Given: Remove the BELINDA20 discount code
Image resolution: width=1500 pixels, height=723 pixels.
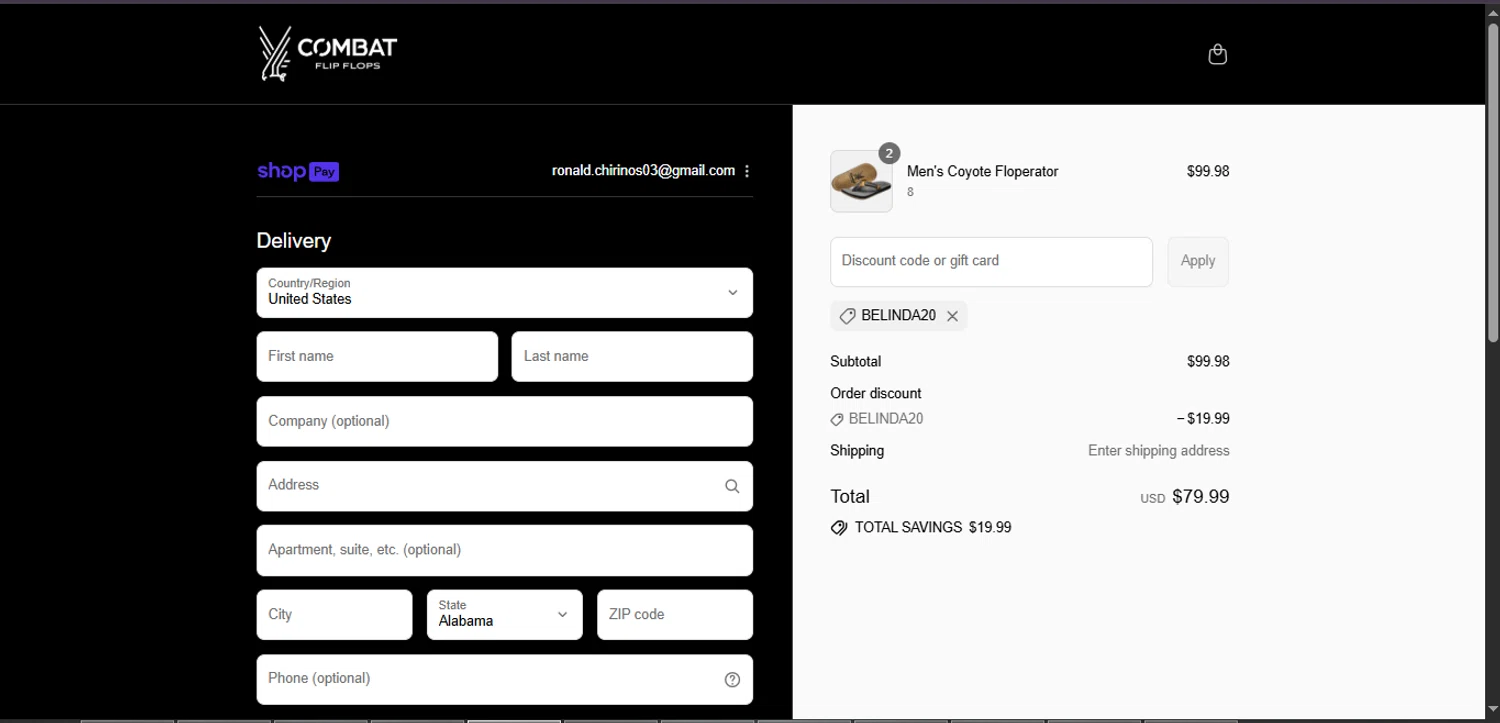Looking at the screenshot, I should coord(952,316).
